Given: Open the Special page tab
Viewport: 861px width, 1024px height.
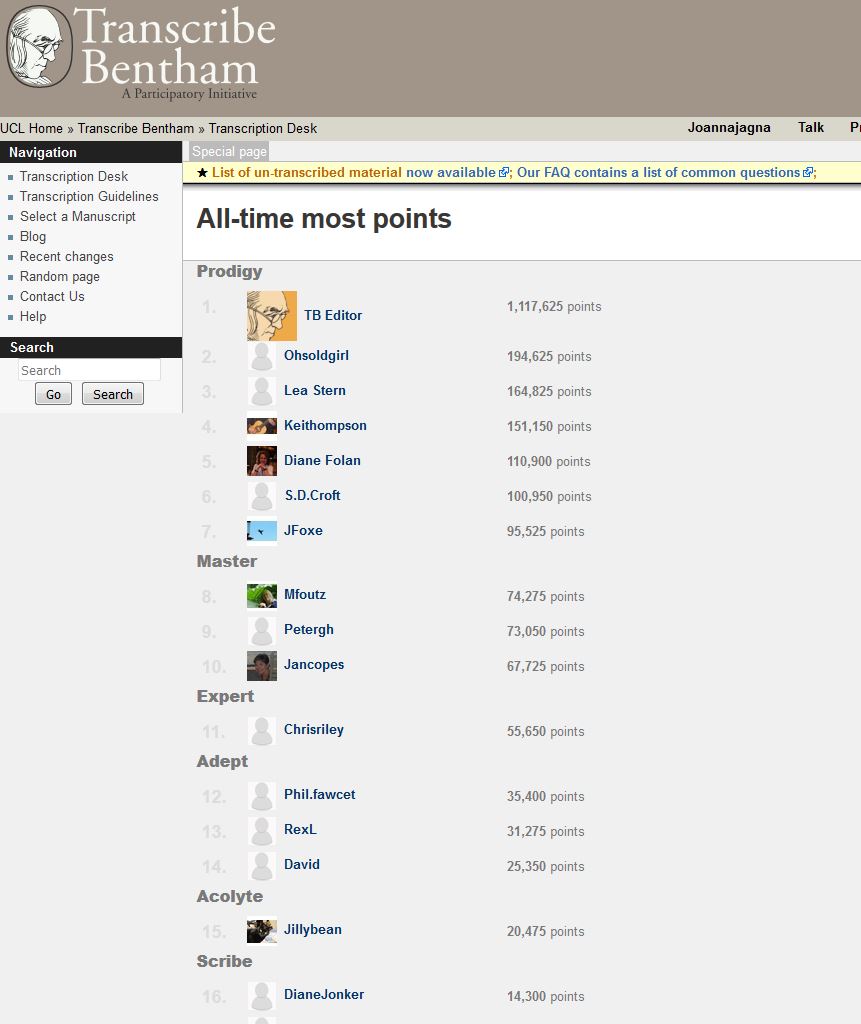Looking at the screenshot, I should [229, 152].
